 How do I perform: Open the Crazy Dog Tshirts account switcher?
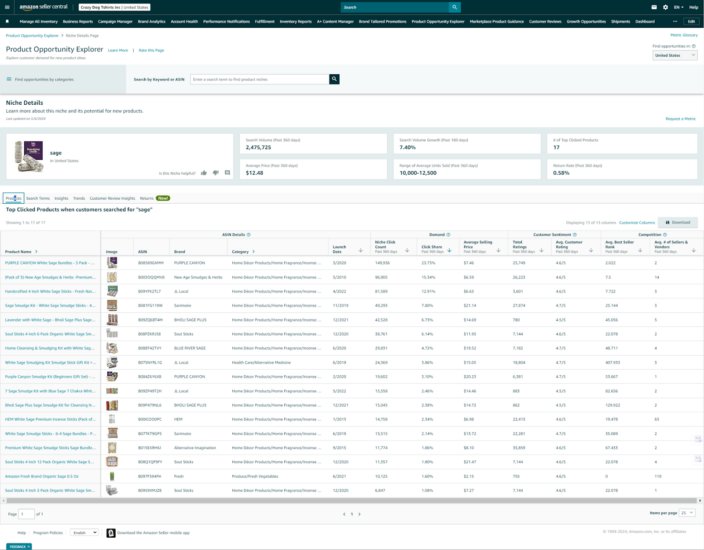pyautogui.click(x=114, y=7)
